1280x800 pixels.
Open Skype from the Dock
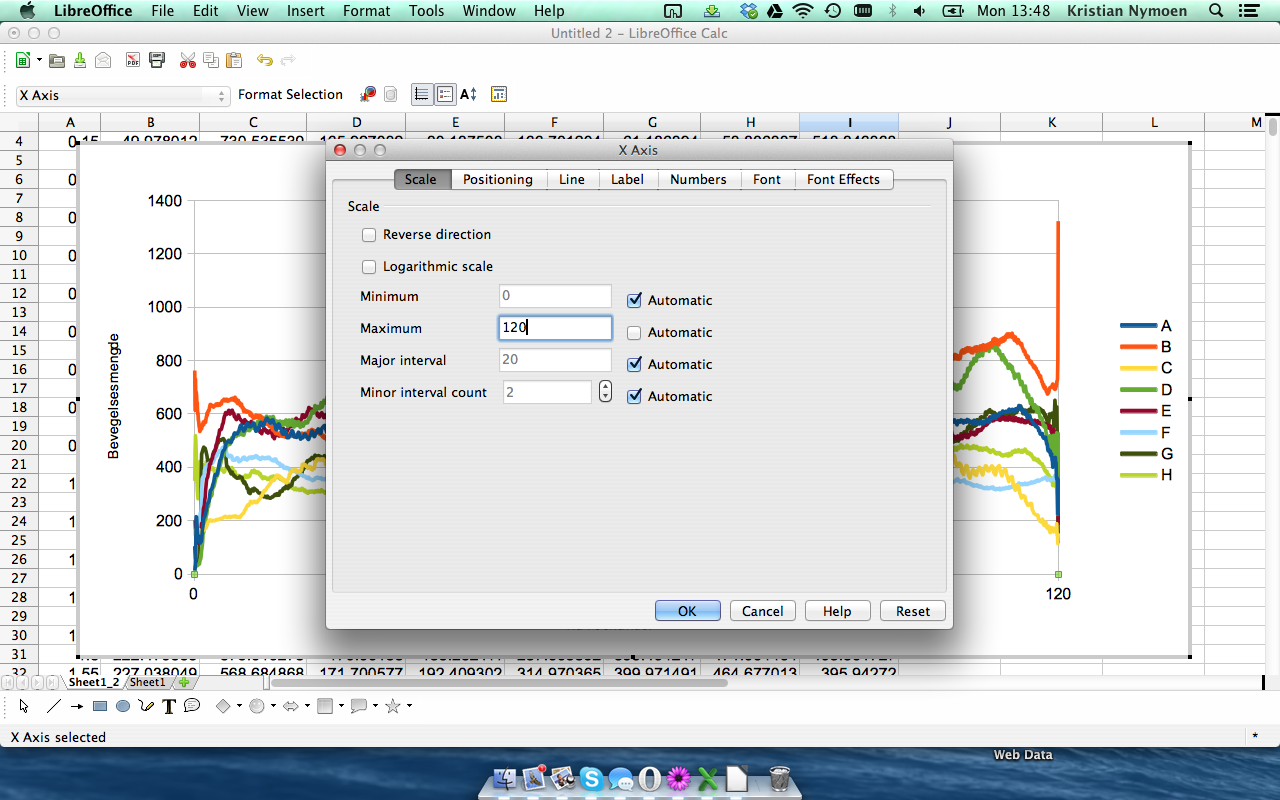point(591,778)
